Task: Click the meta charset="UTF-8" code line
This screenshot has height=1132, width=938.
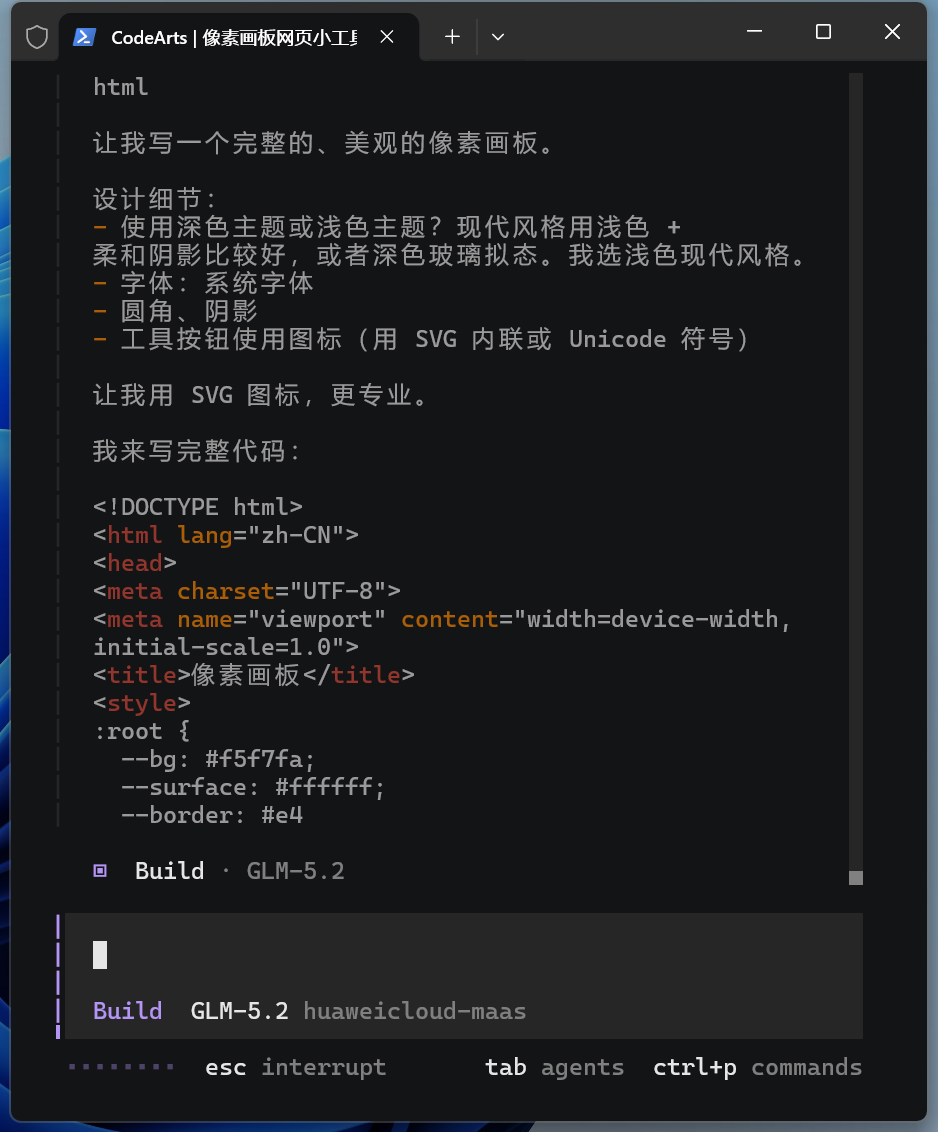Action: [247, 591]
